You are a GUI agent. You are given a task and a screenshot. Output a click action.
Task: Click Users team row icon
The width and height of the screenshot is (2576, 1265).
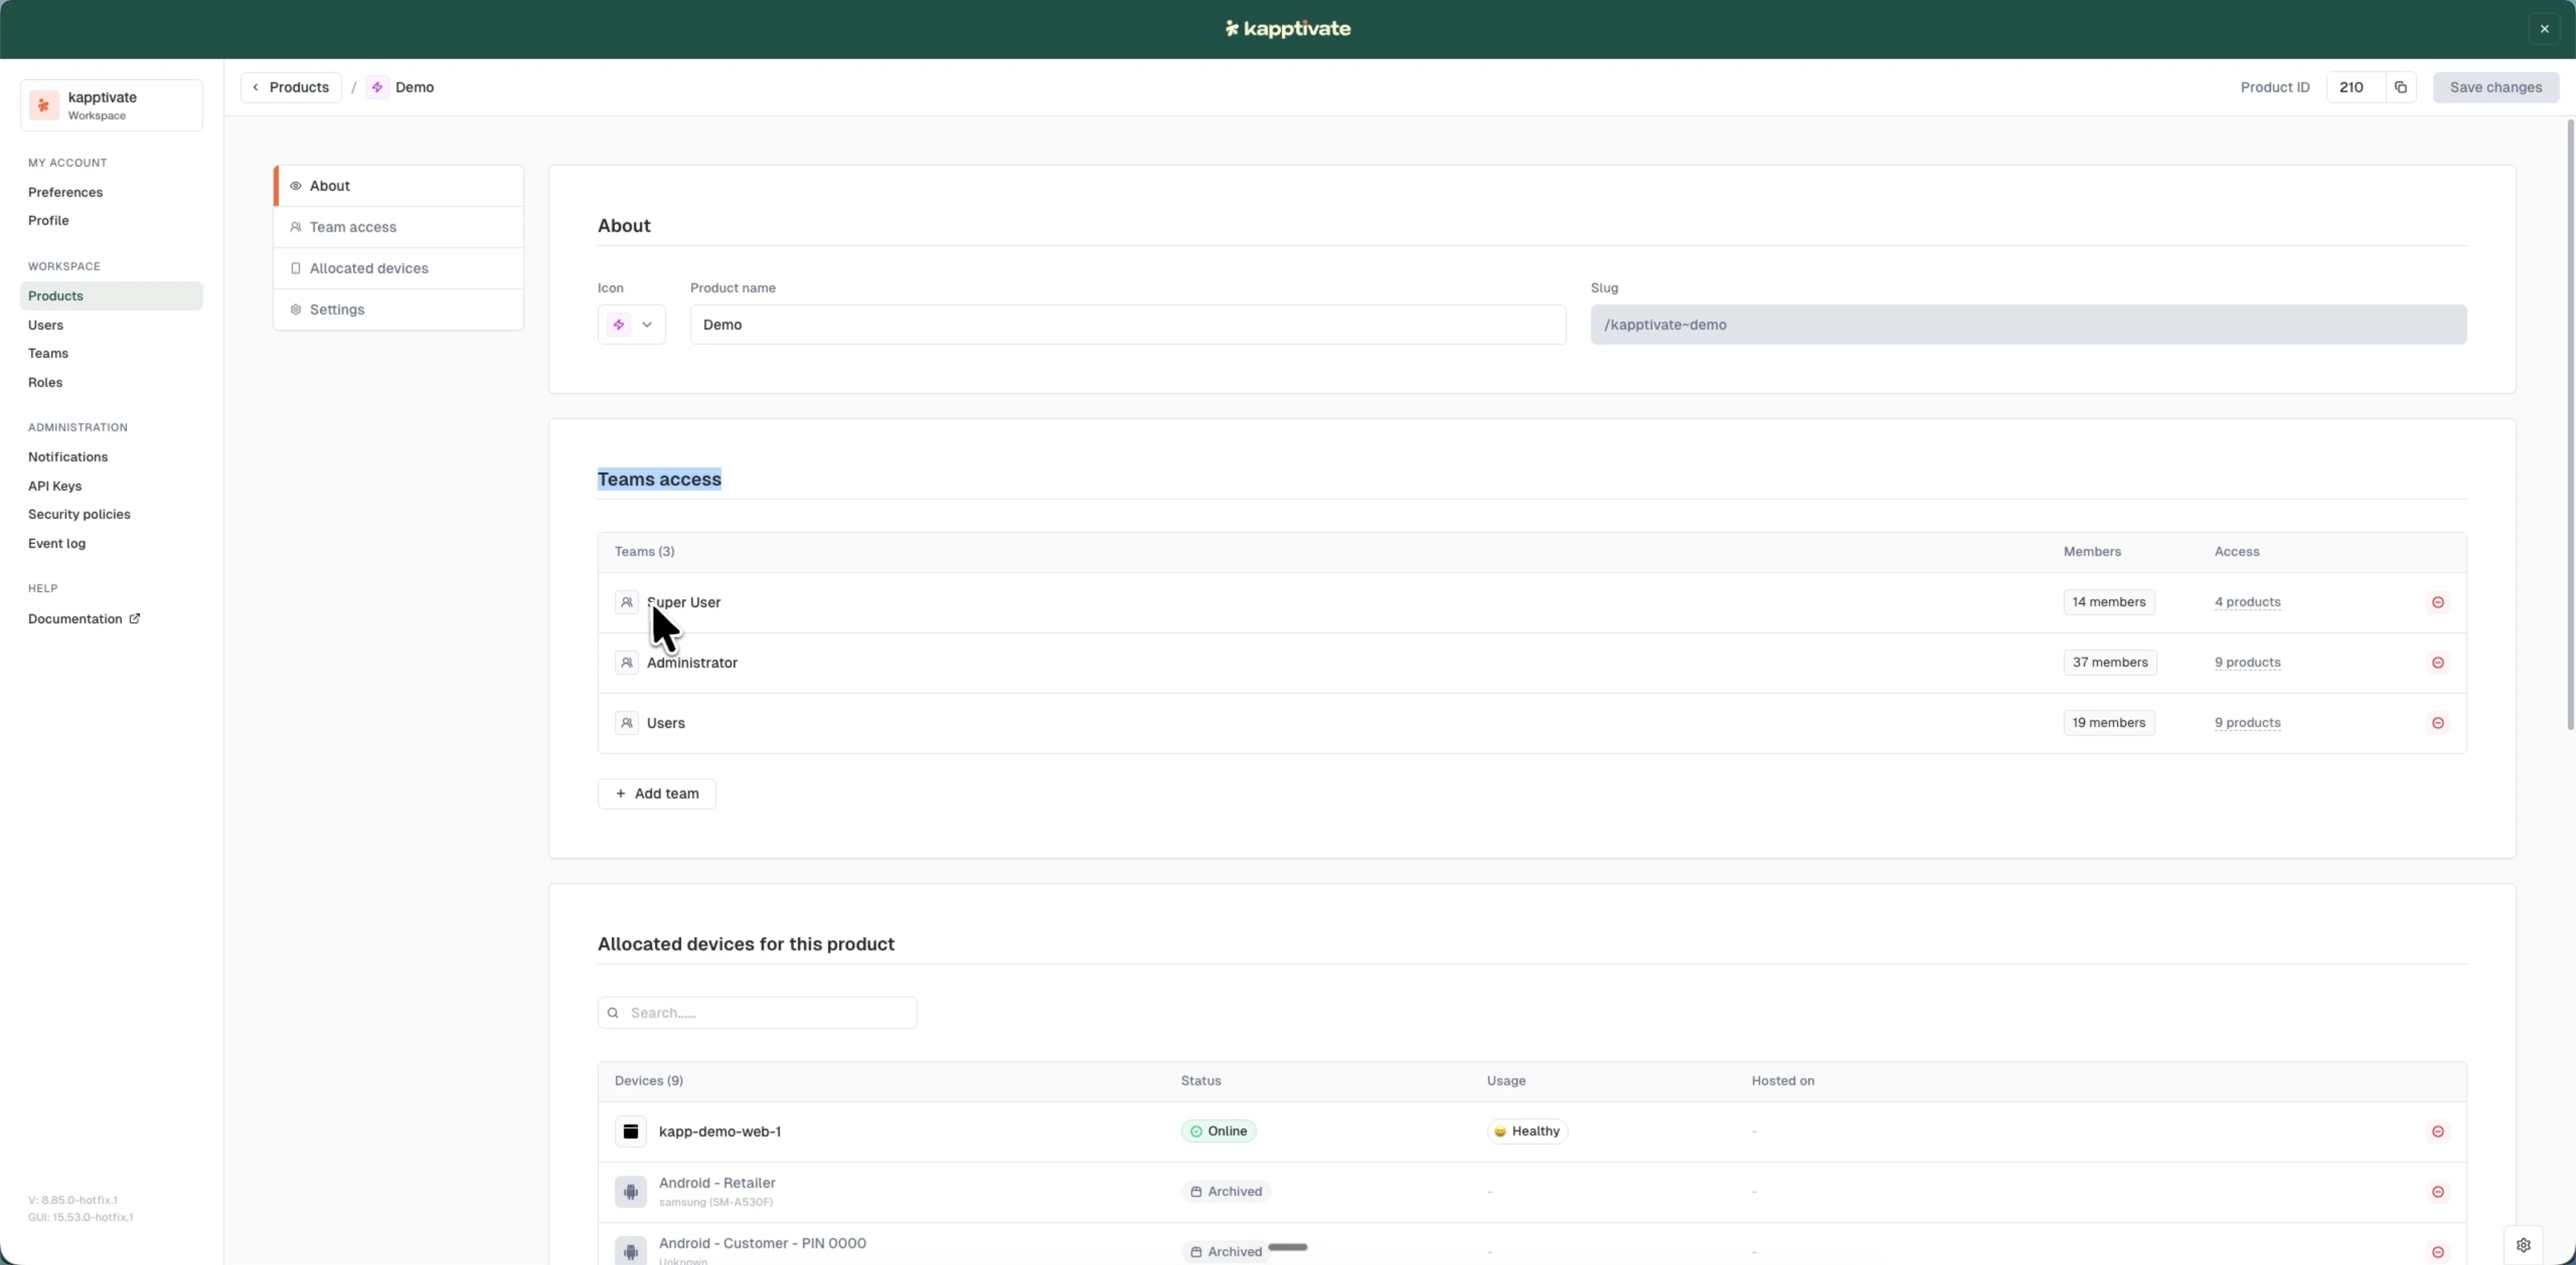point(627,723)
